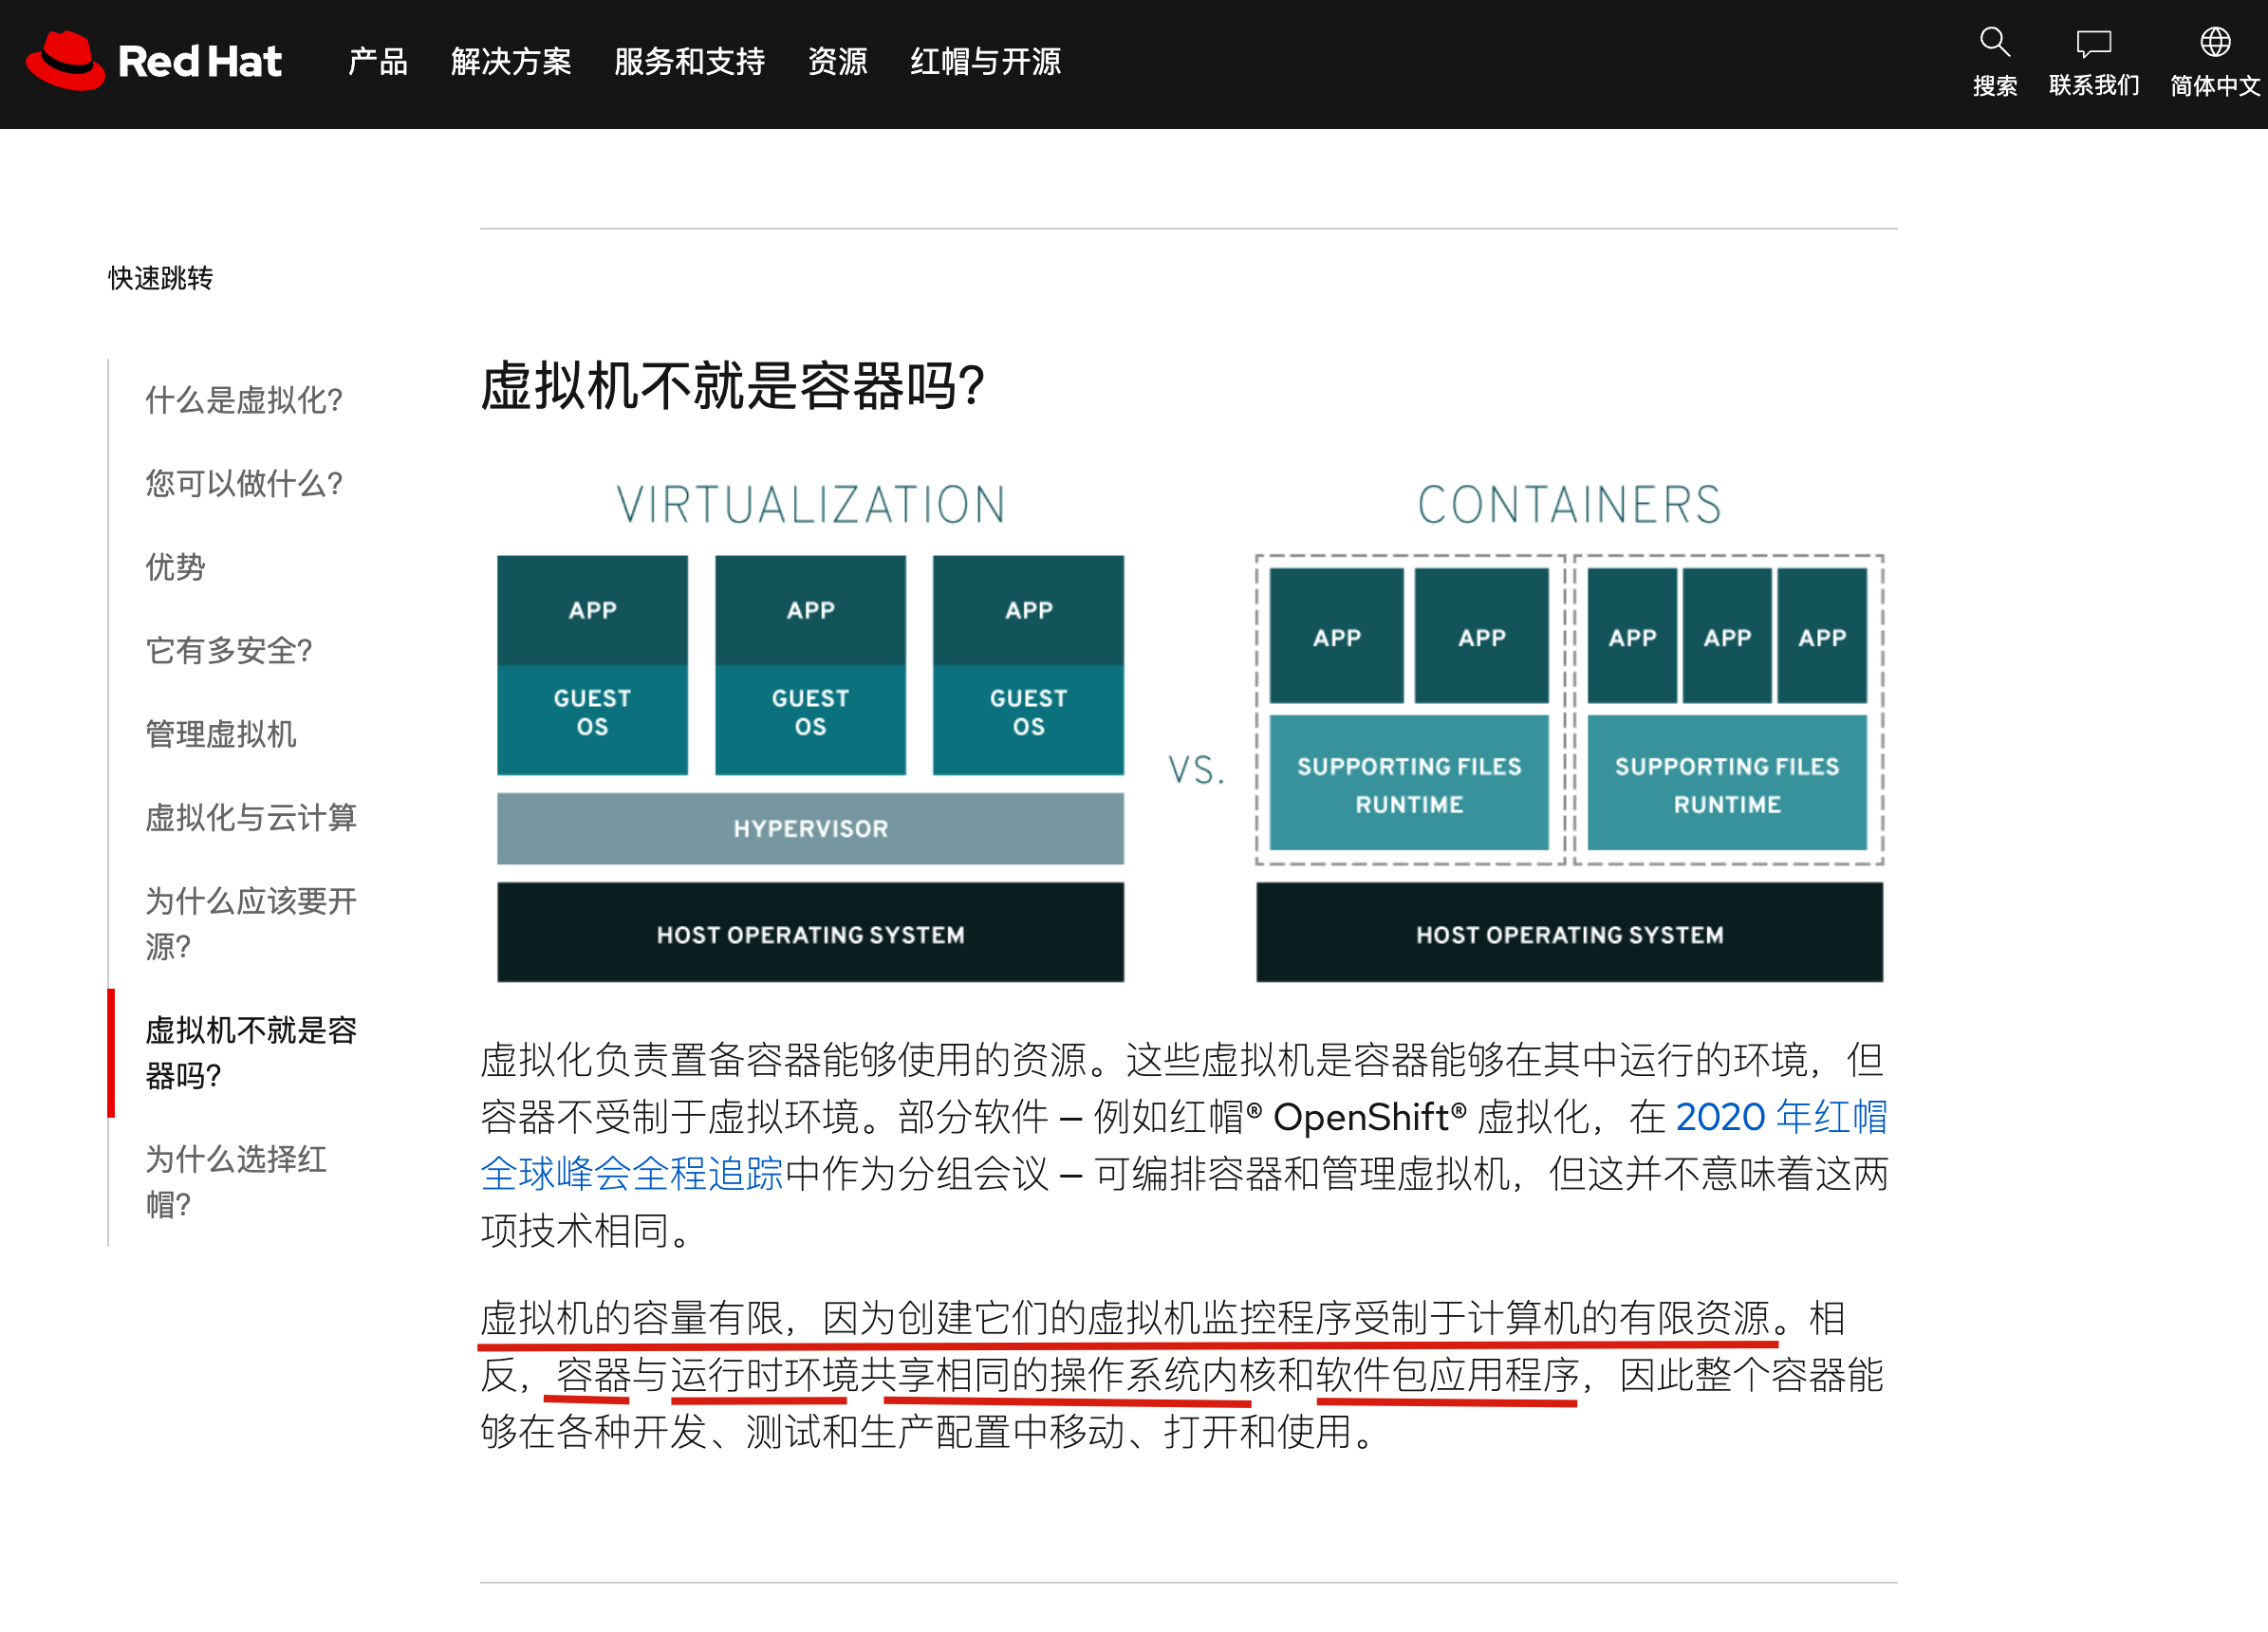2268x1632 pixels.
Task: Click the 联系我们 chat bubble icon
Action: point(2093,43)
